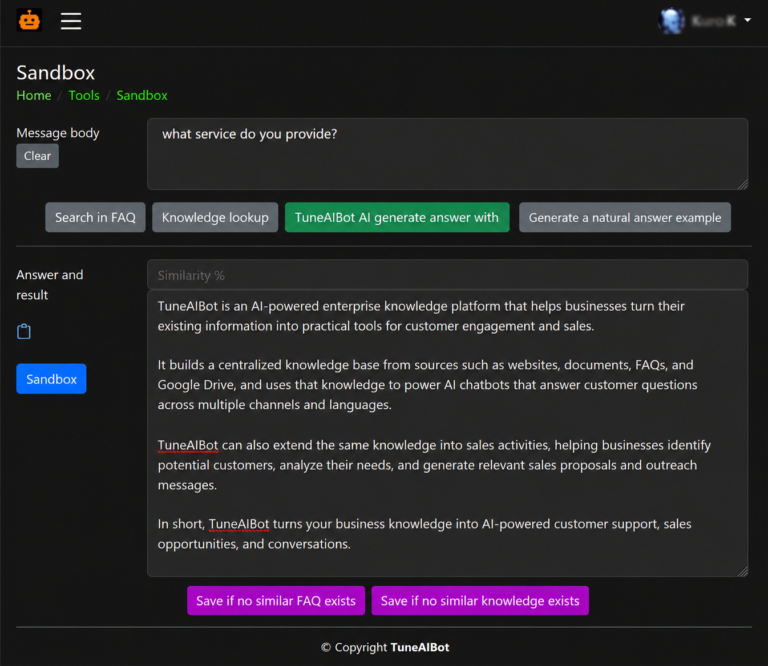Click Sandbox breadcrumb link

pos(142,95)
